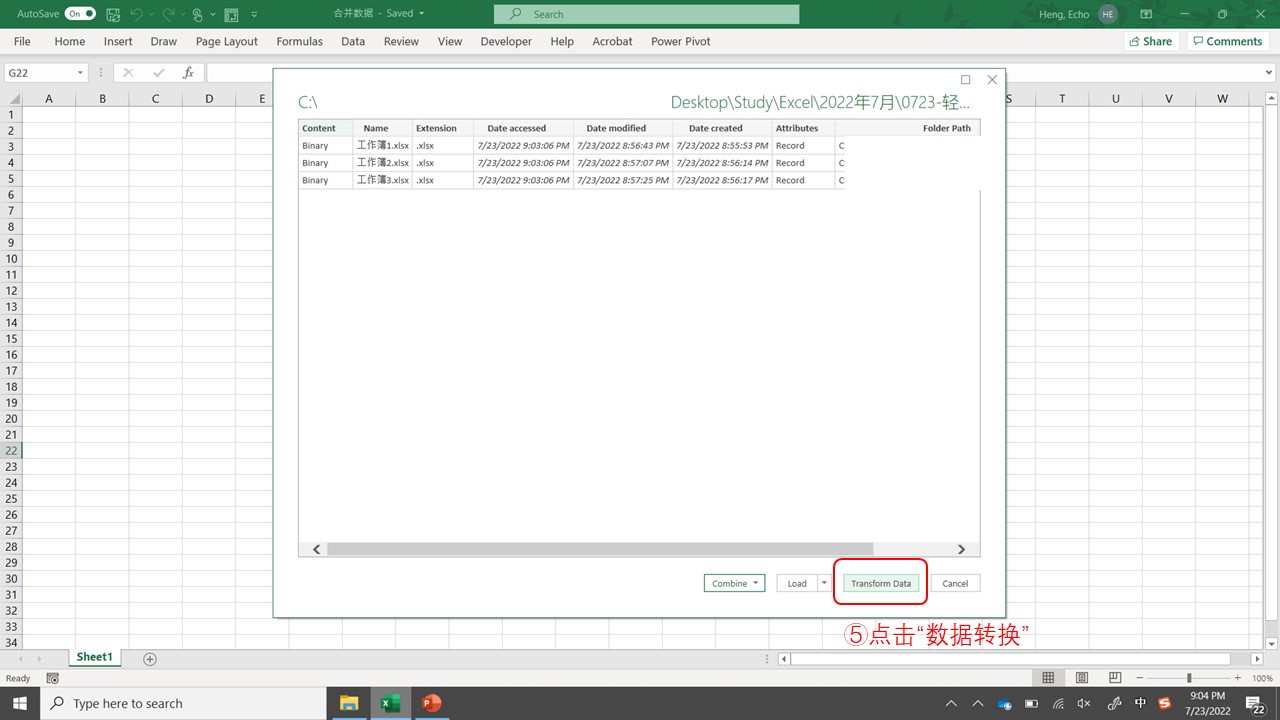Open the Developer tab
This screenshot has width=1280, height=720.
(x=506, y=41)
